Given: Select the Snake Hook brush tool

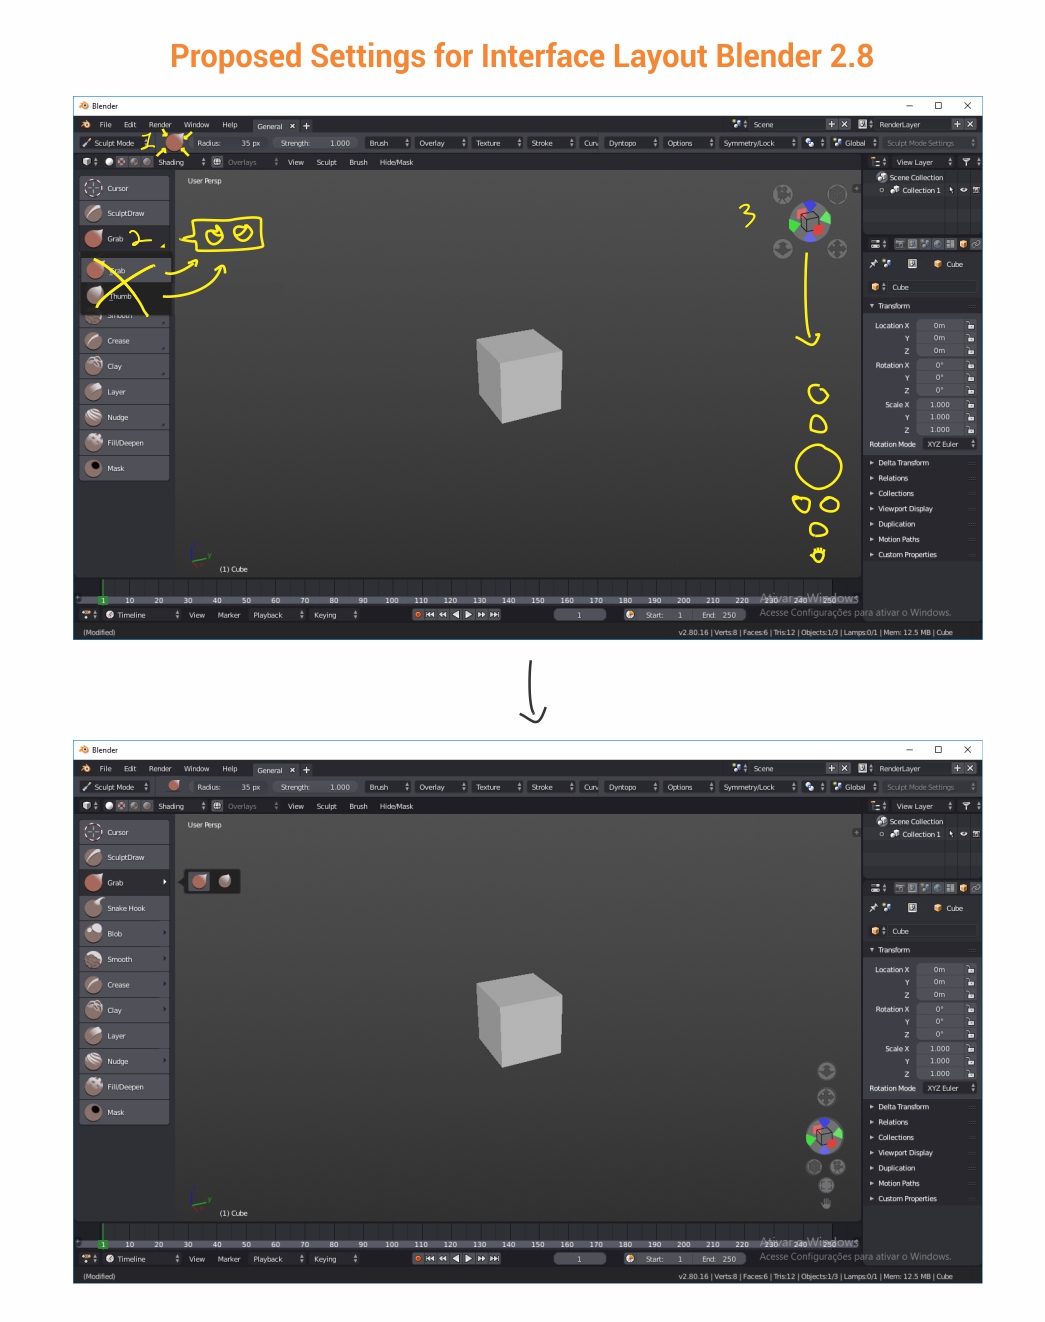Looking at the screenshot, I should point(124,908).
